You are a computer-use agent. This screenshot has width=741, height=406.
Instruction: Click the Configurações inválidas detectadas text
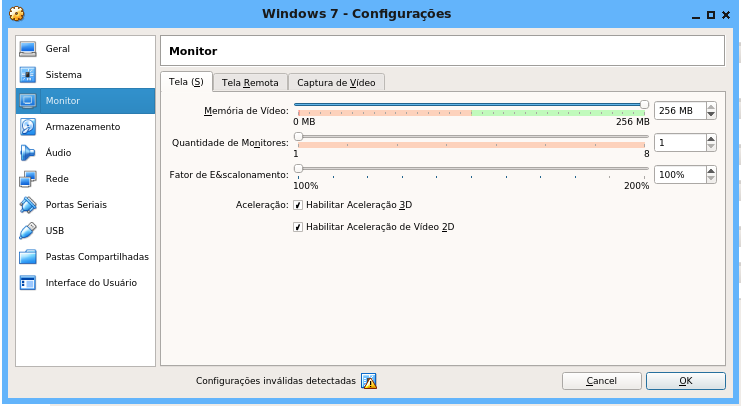click(276, 381)
